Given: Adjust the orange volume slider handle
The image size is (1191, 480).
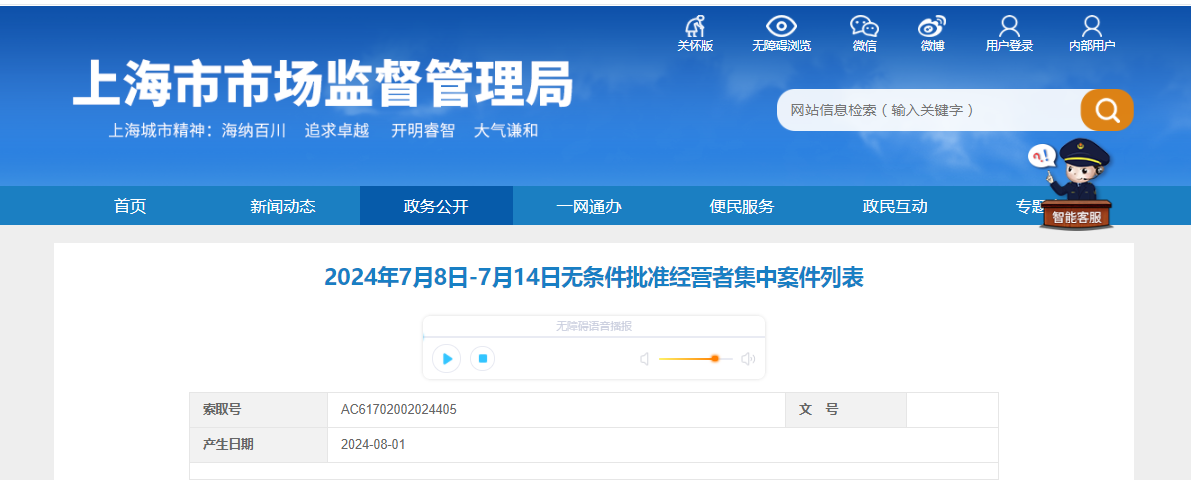Looking at the screenshot, I should 715,358.
